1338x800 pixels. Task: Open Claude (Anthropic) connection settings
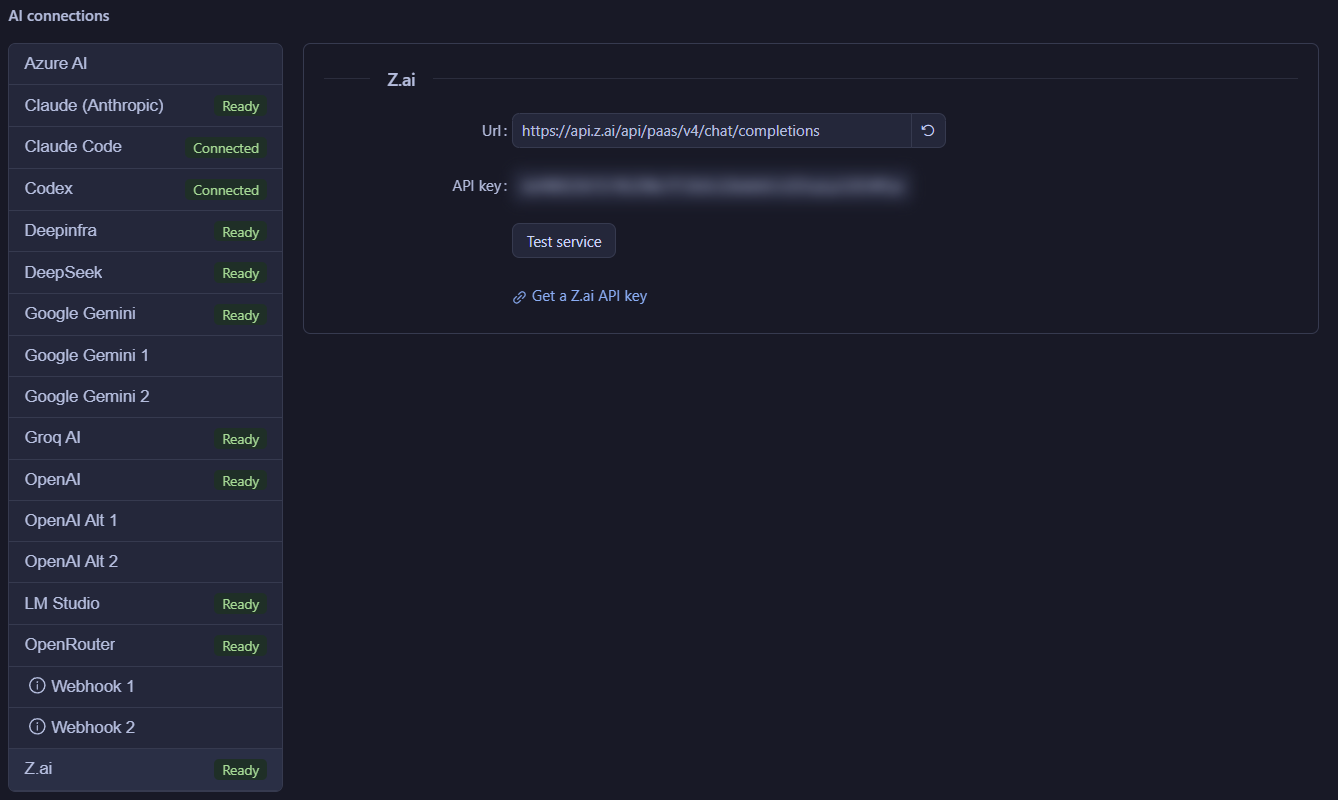tap(145, 106)
